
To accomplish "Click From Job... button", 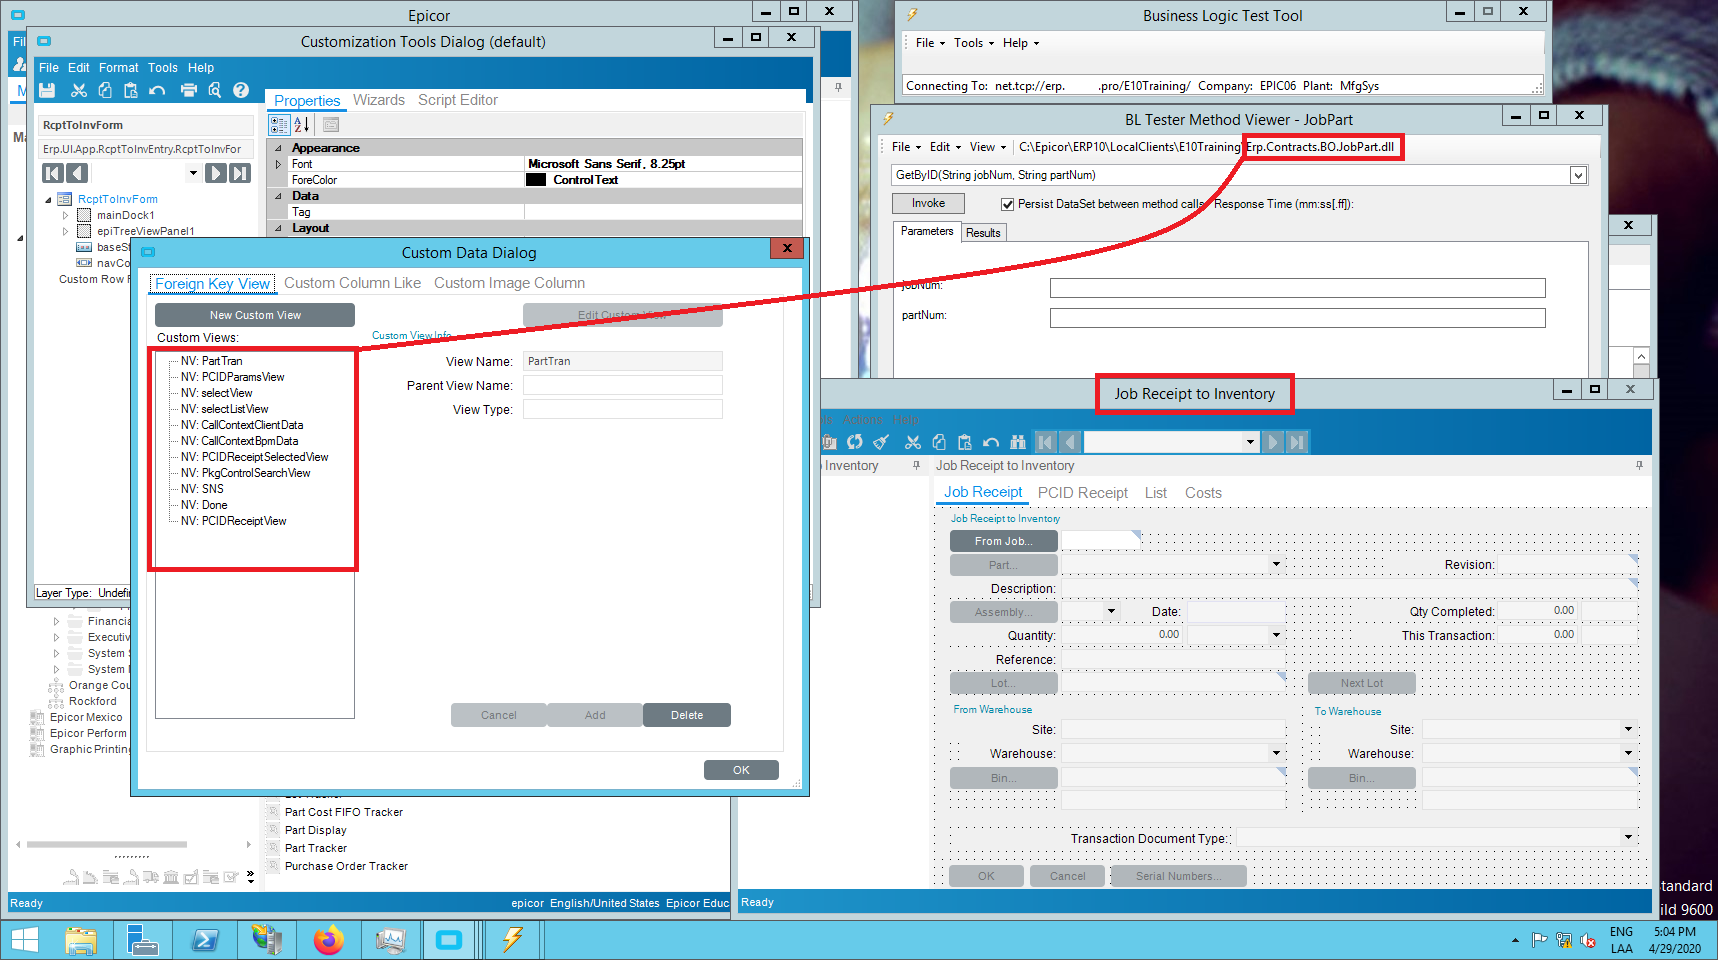I will point(1004,541).
